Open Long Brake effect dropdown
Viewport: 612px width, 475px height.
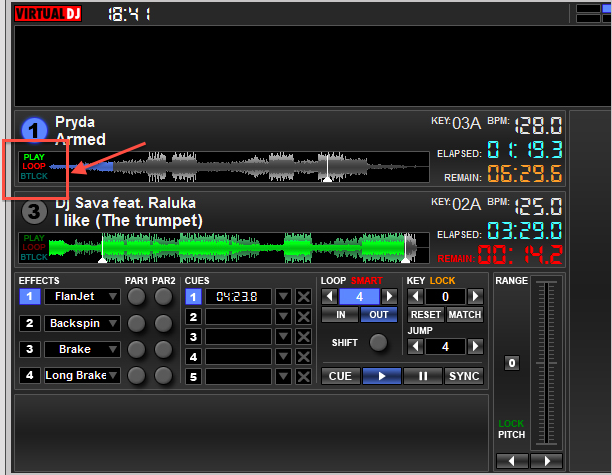click(x=113, y=375)
